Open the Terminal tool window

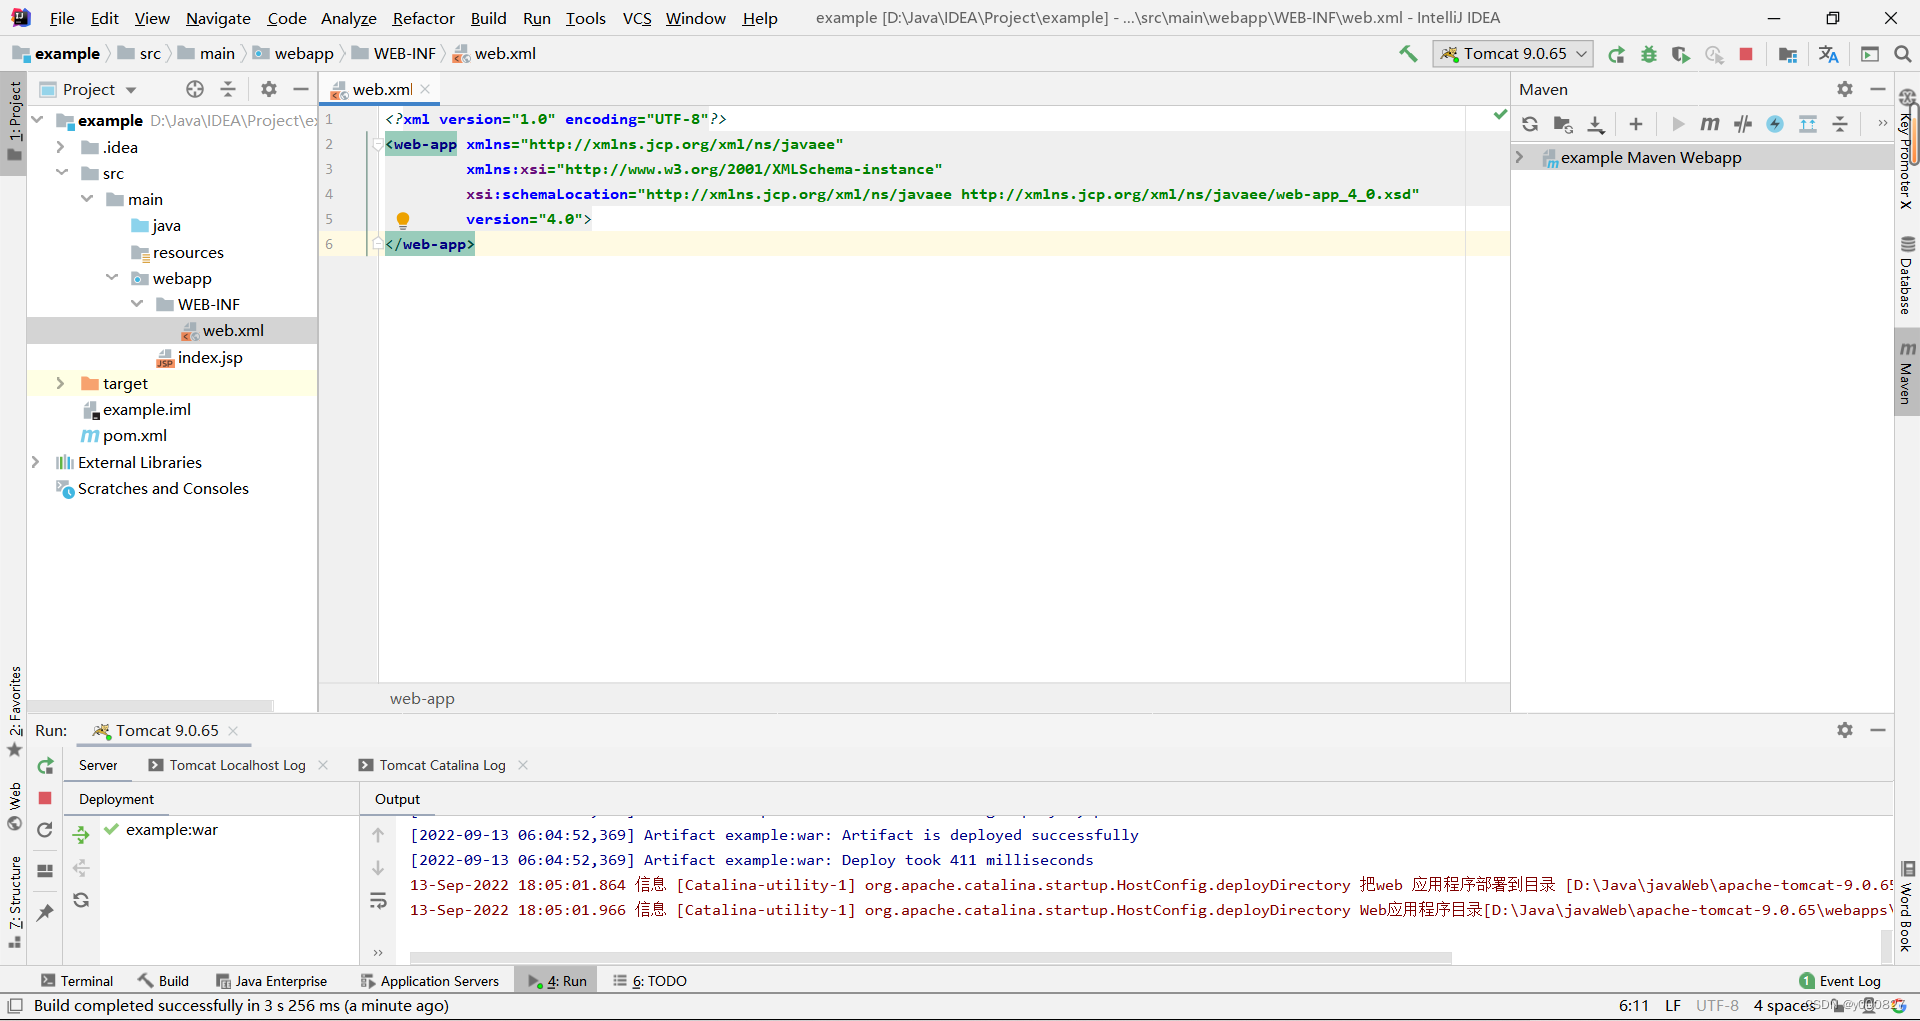77,981
